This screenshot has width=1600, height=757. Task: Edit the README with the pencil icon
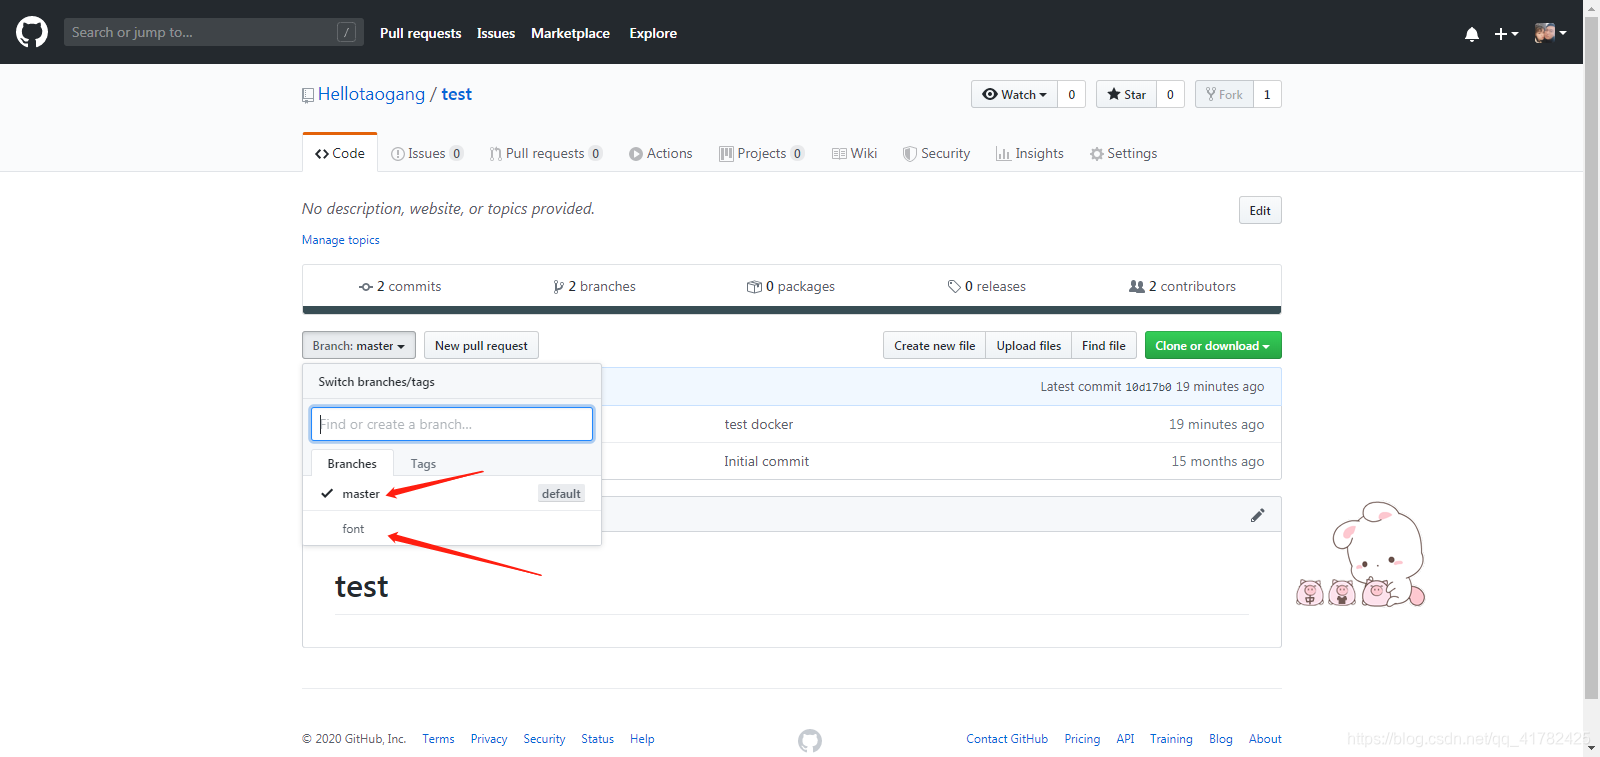point(1257,515)
